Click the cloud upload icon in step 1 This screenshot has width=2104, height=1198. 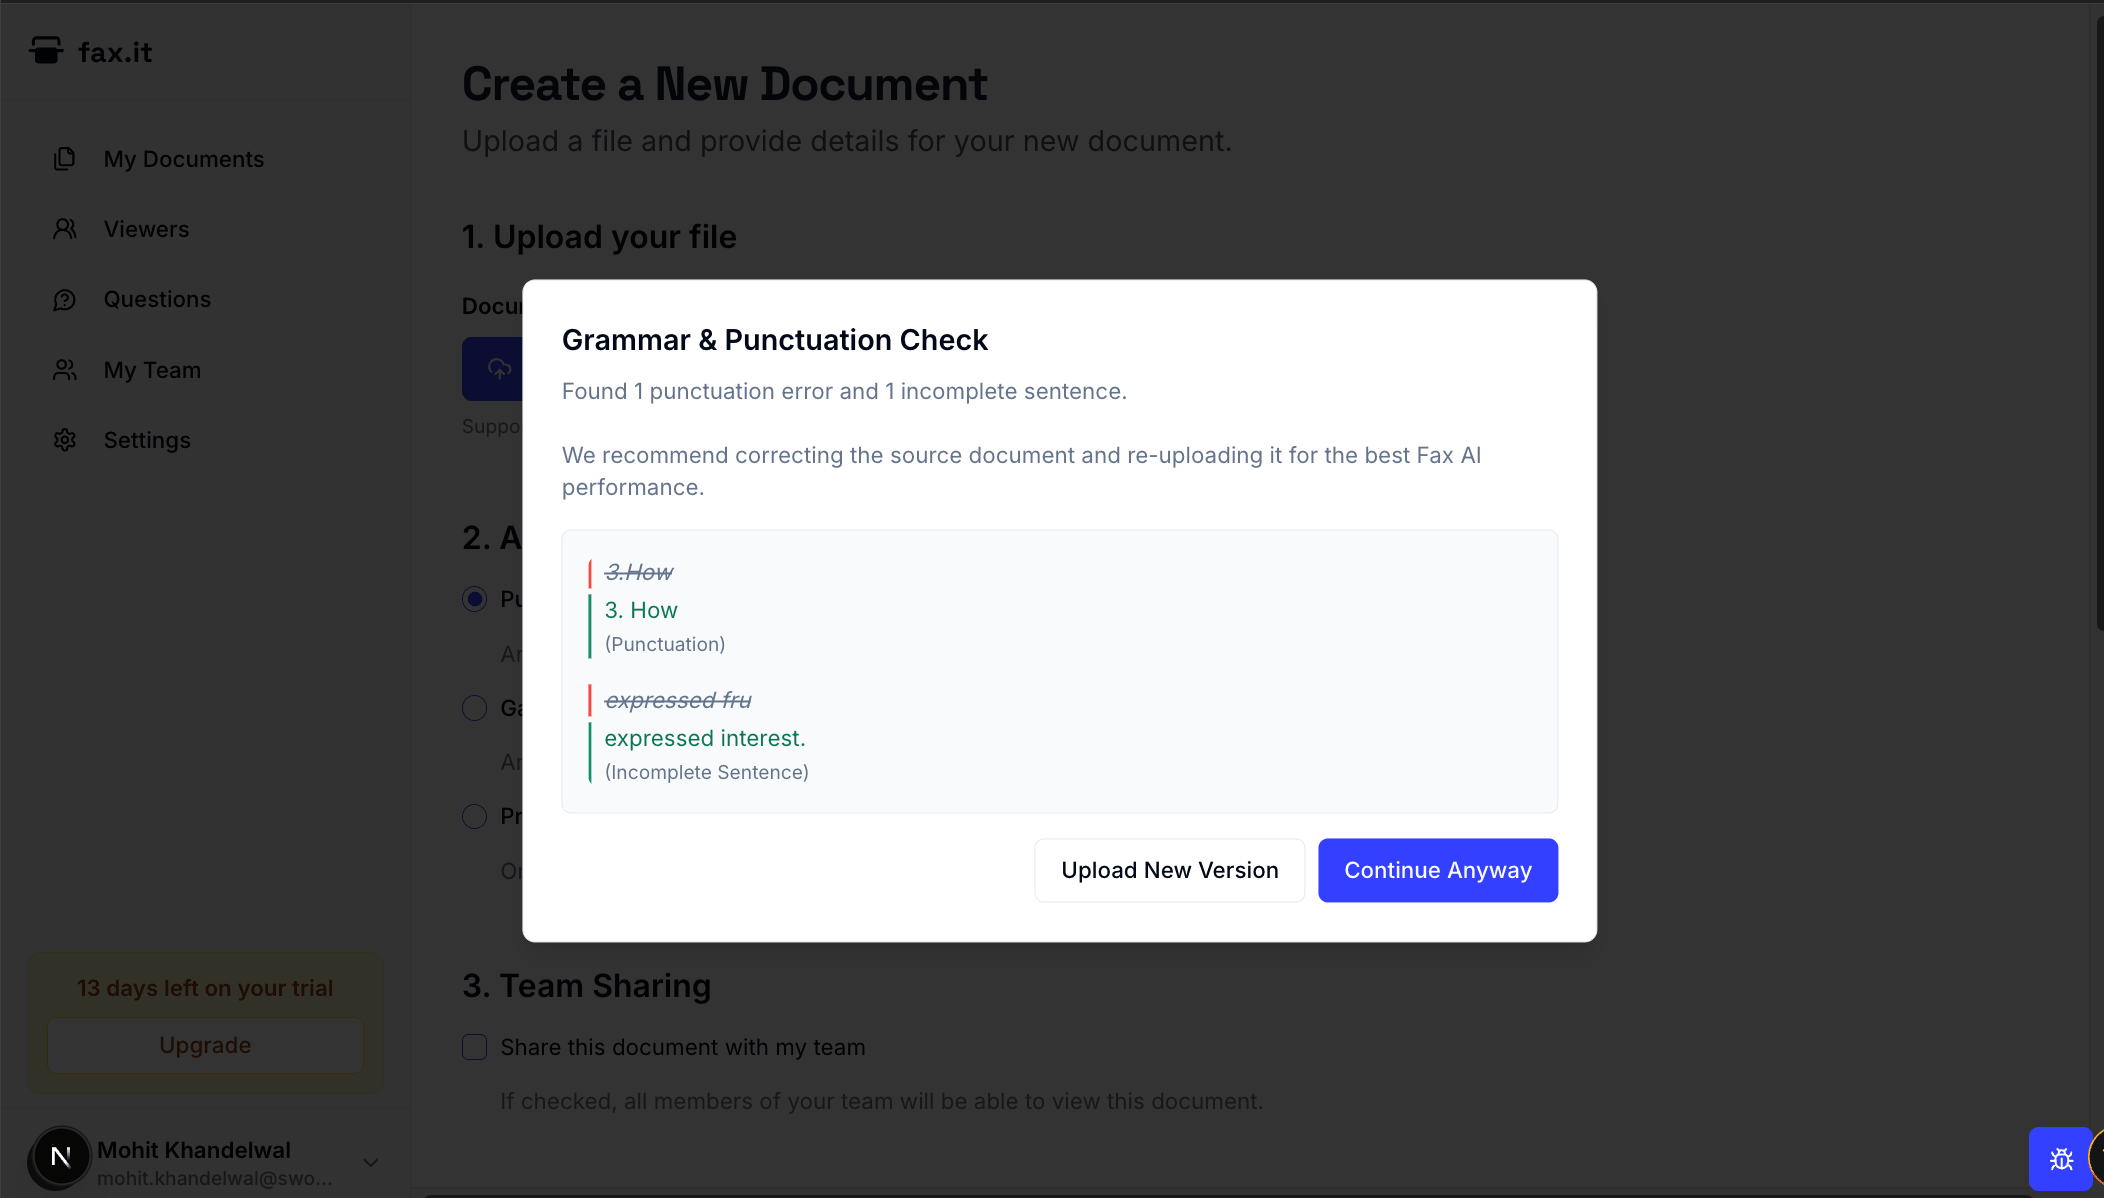point(498,369)
